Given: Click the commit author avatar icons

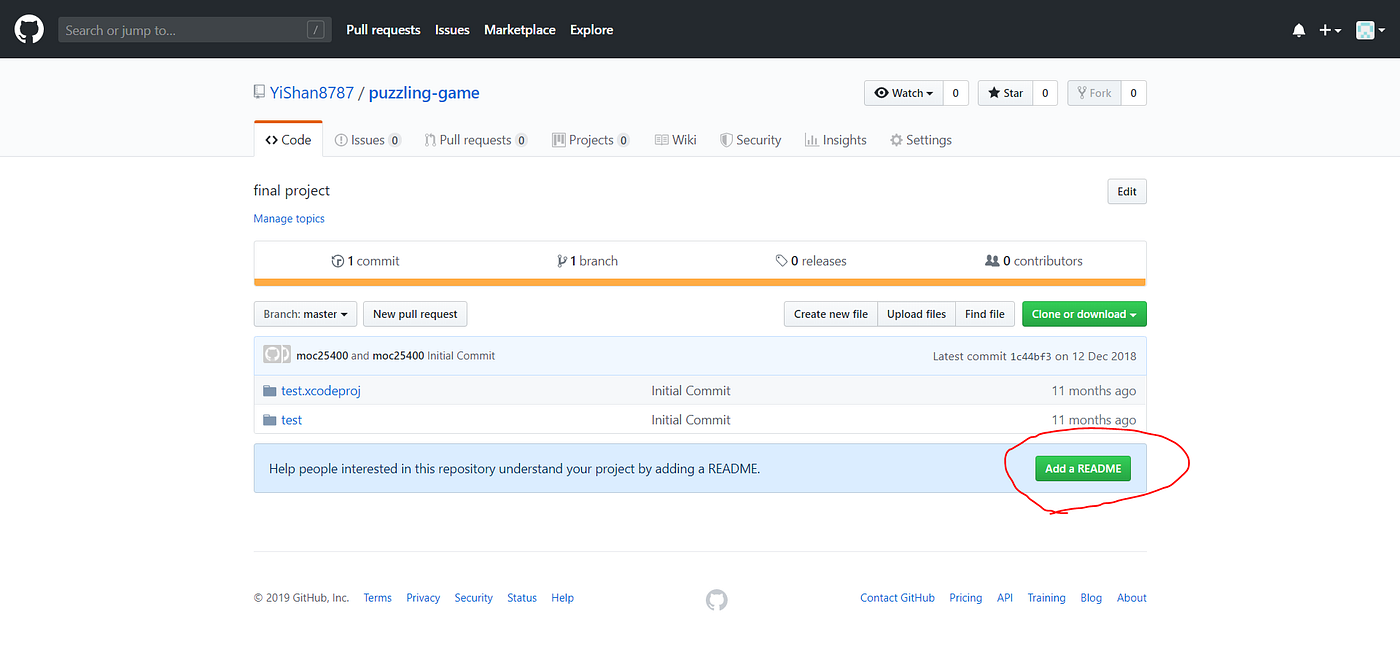Looking at the screenshot, I should coord(277,354).
